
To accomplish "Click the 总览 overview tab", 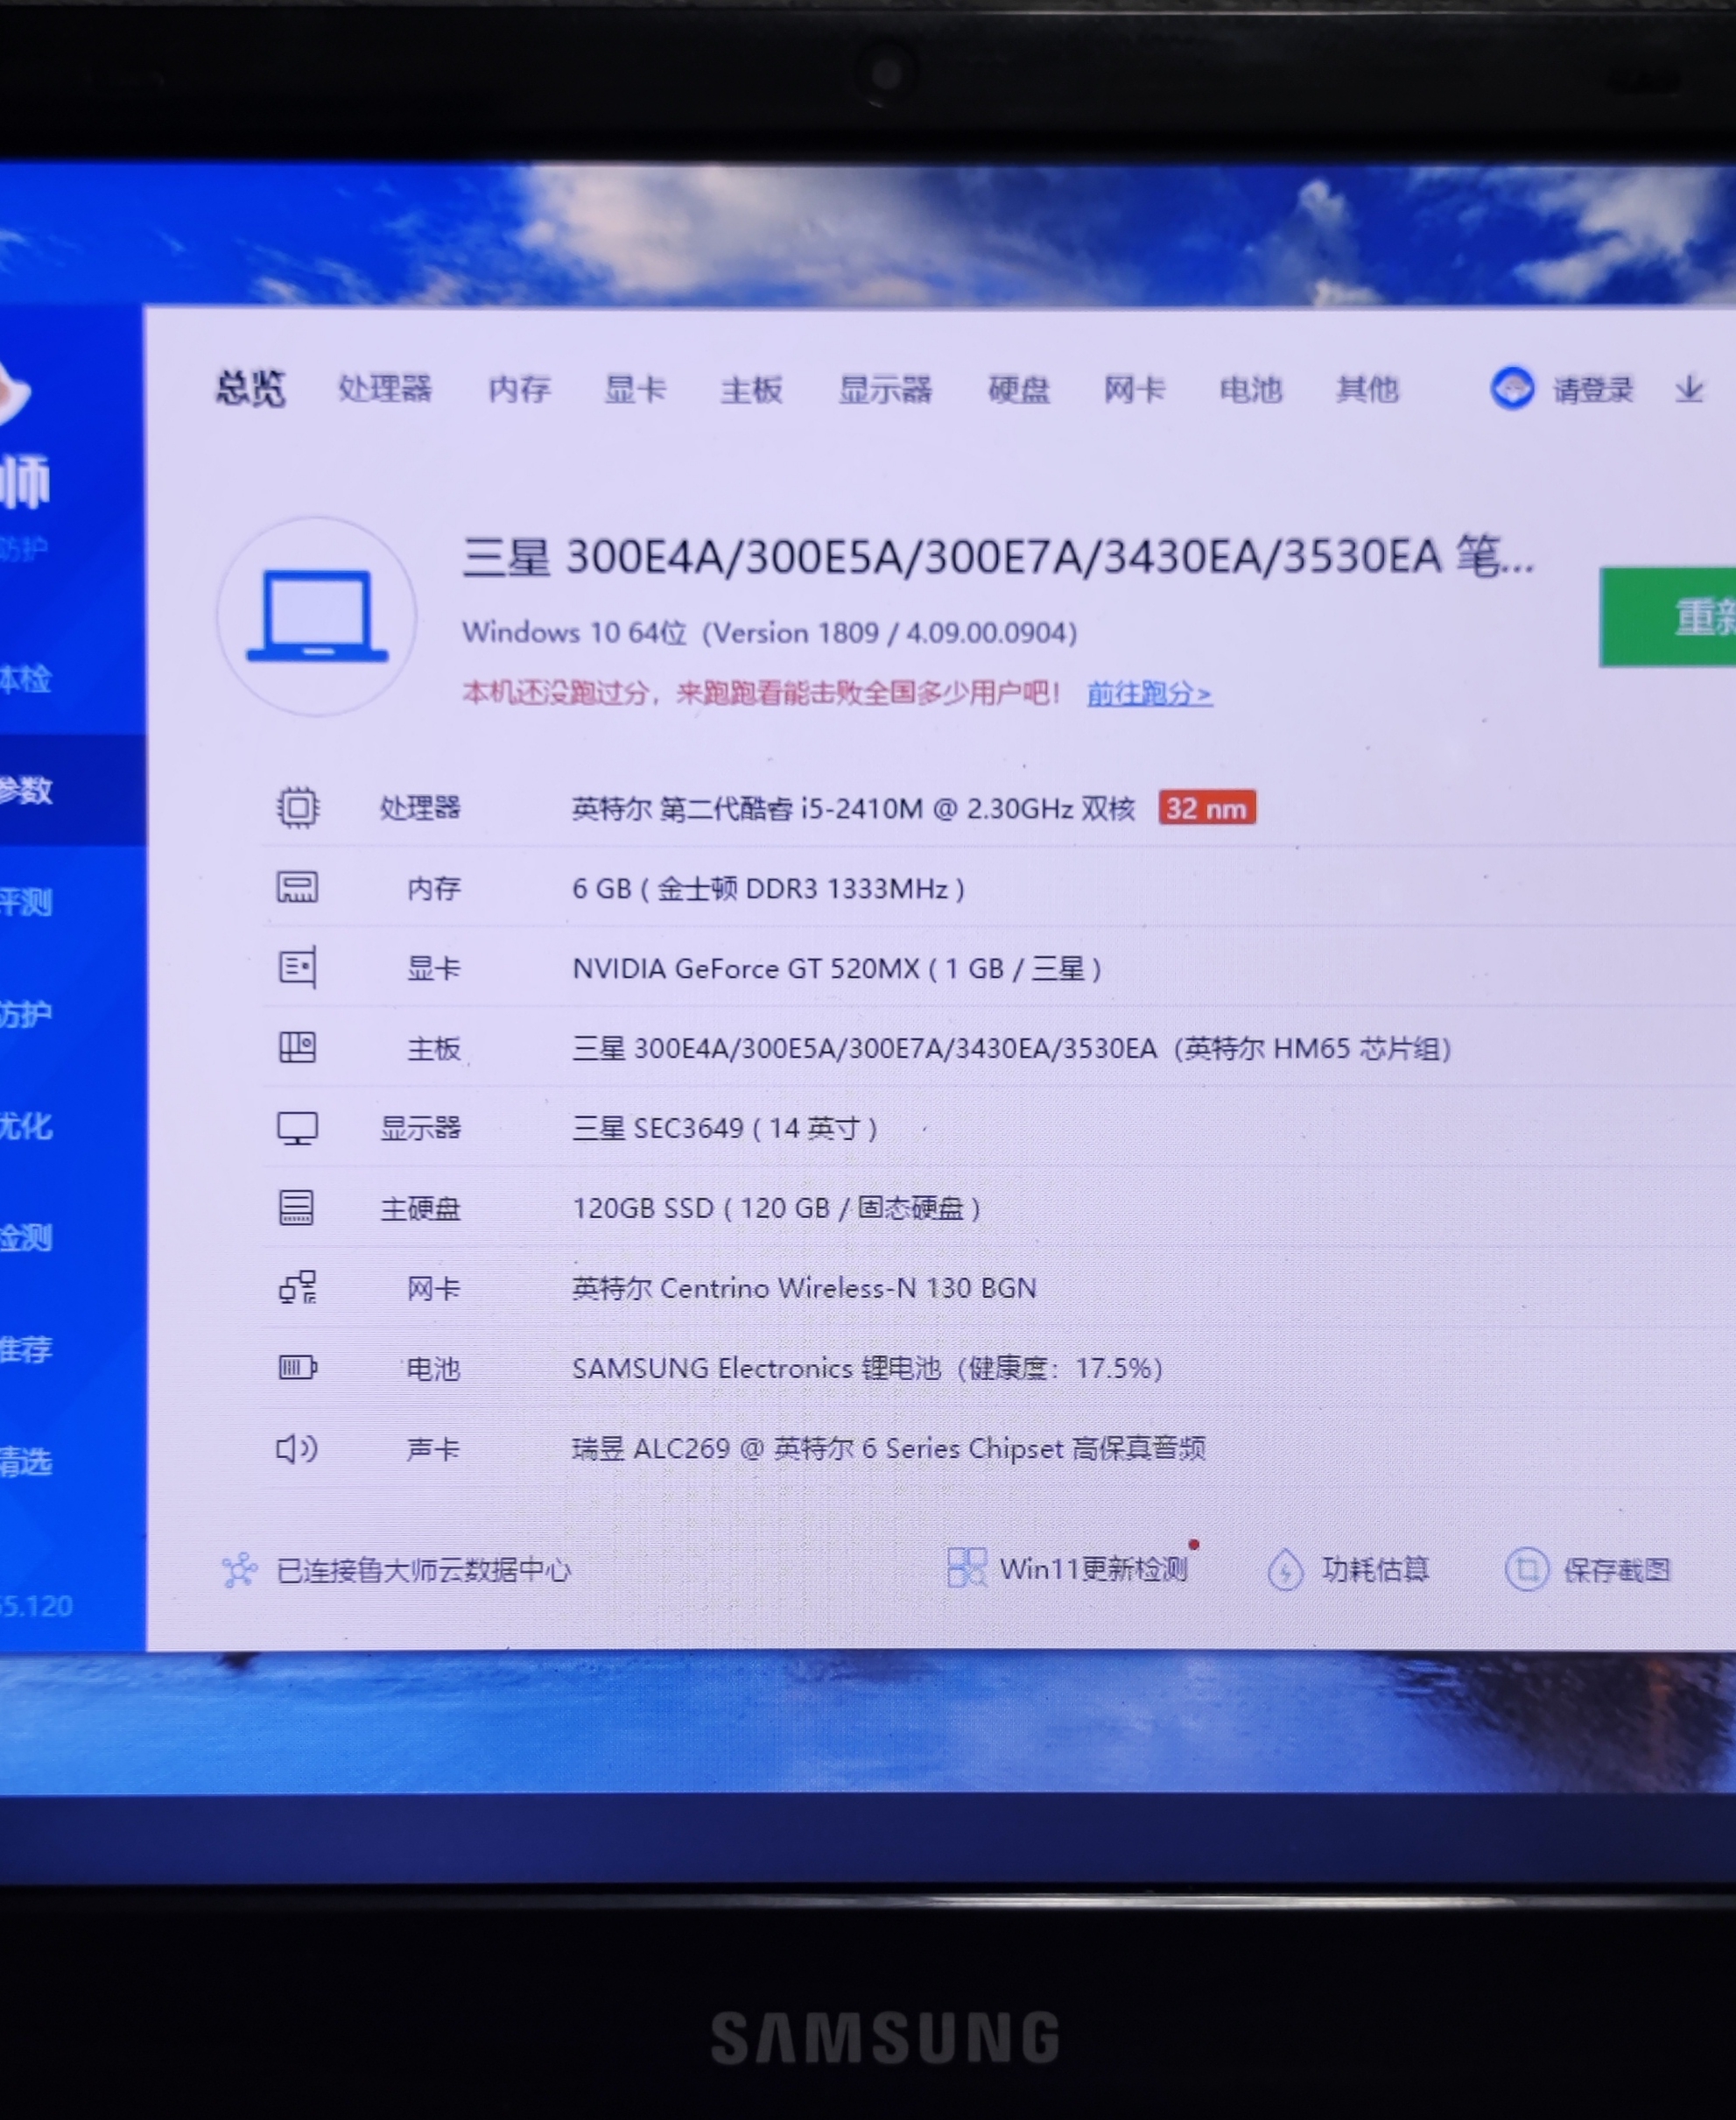I will (x=250, y=388).
